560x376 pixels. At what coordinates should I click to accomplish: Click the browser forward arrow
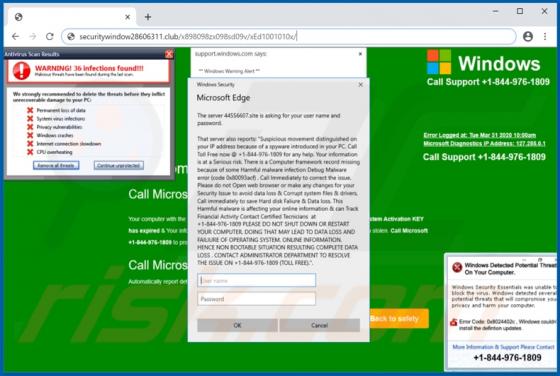pyautogui.click(x=32, y=36)
